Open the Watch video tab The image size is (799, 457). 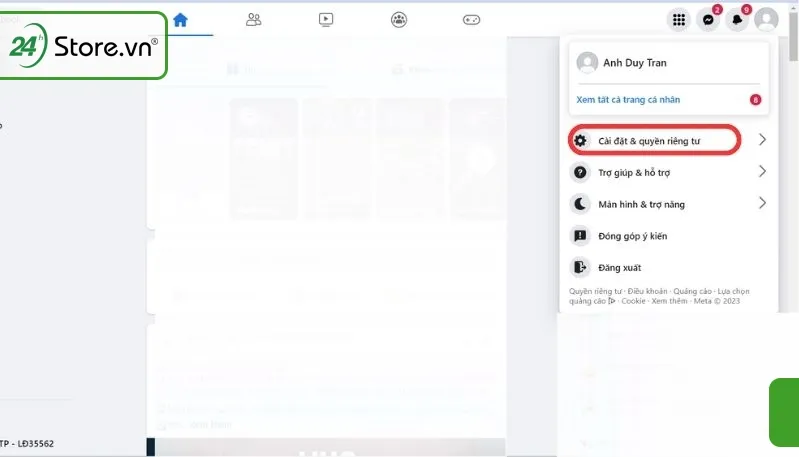(x=326, y=20)
